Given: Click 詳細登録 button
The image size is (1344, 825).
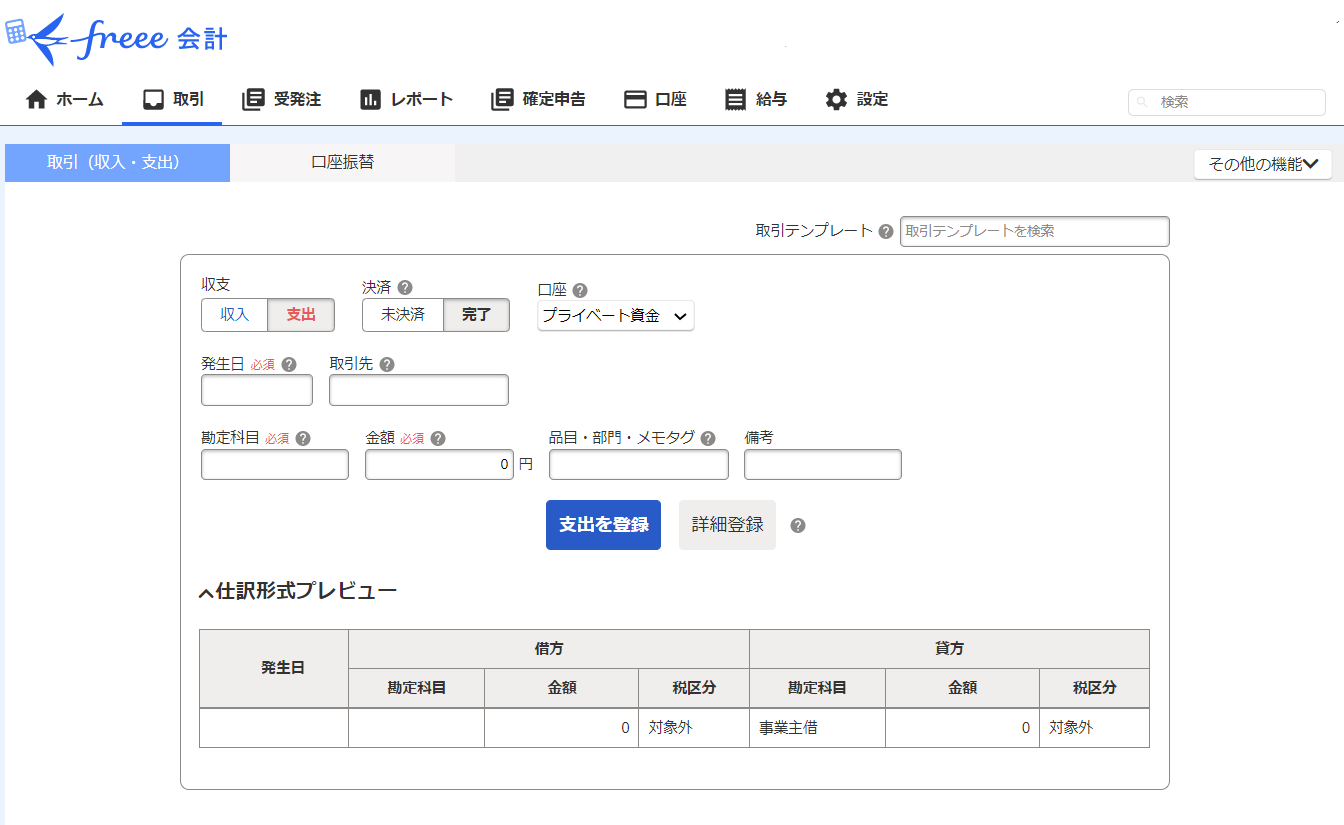Looking at the screenshot, I should 727,525.
